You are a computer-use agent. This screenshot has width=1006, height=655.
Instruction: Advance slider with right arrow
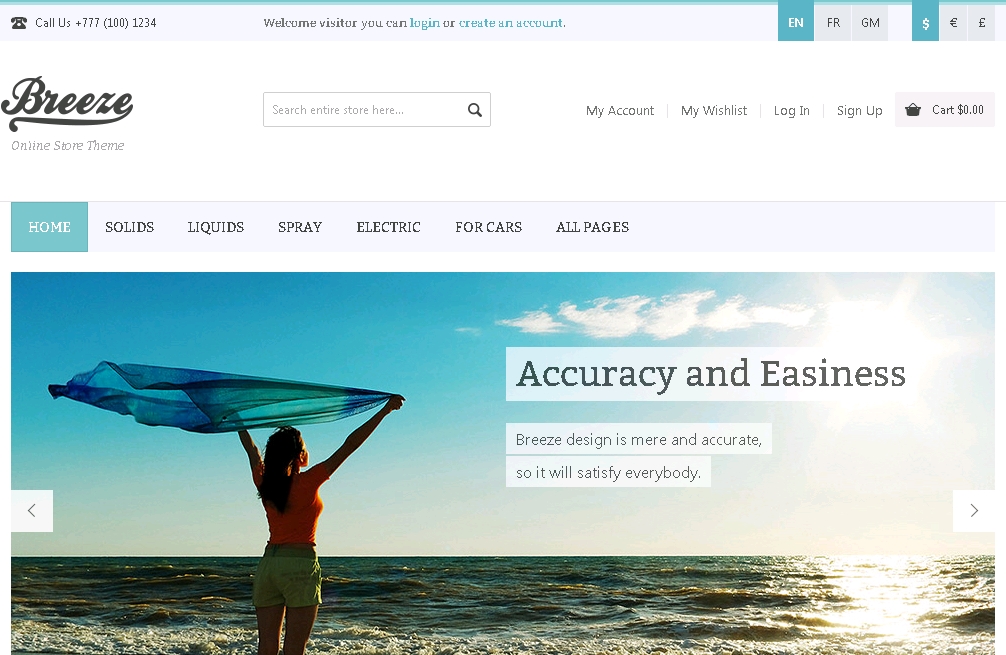point(974,511)
